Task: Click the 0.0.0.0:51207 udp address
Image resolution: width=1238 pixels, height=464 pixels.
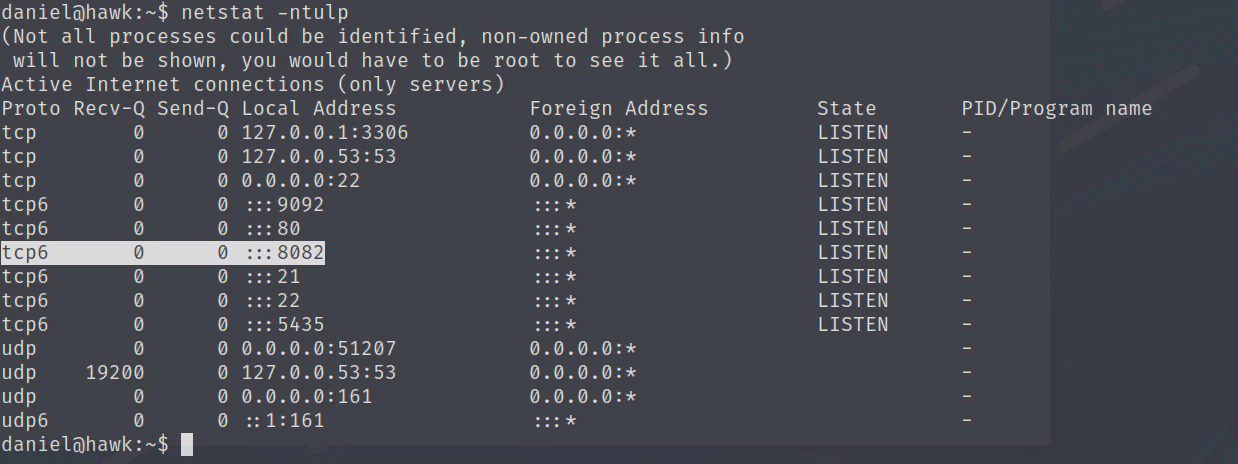Action: (x=318, y=349)
